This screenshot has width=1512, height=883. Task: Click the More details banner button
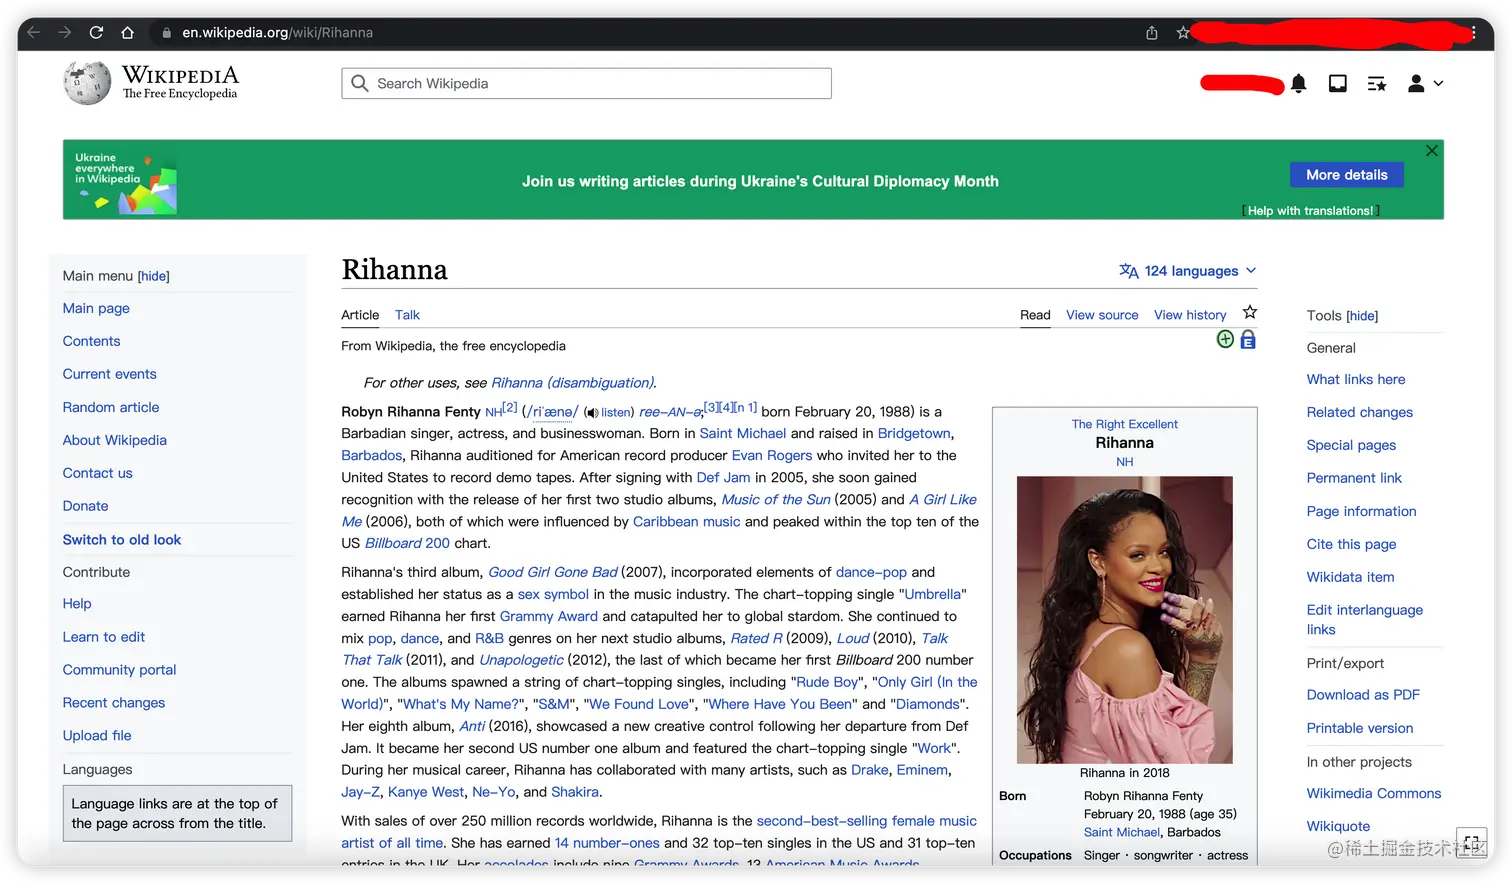tap(1346, 174)
